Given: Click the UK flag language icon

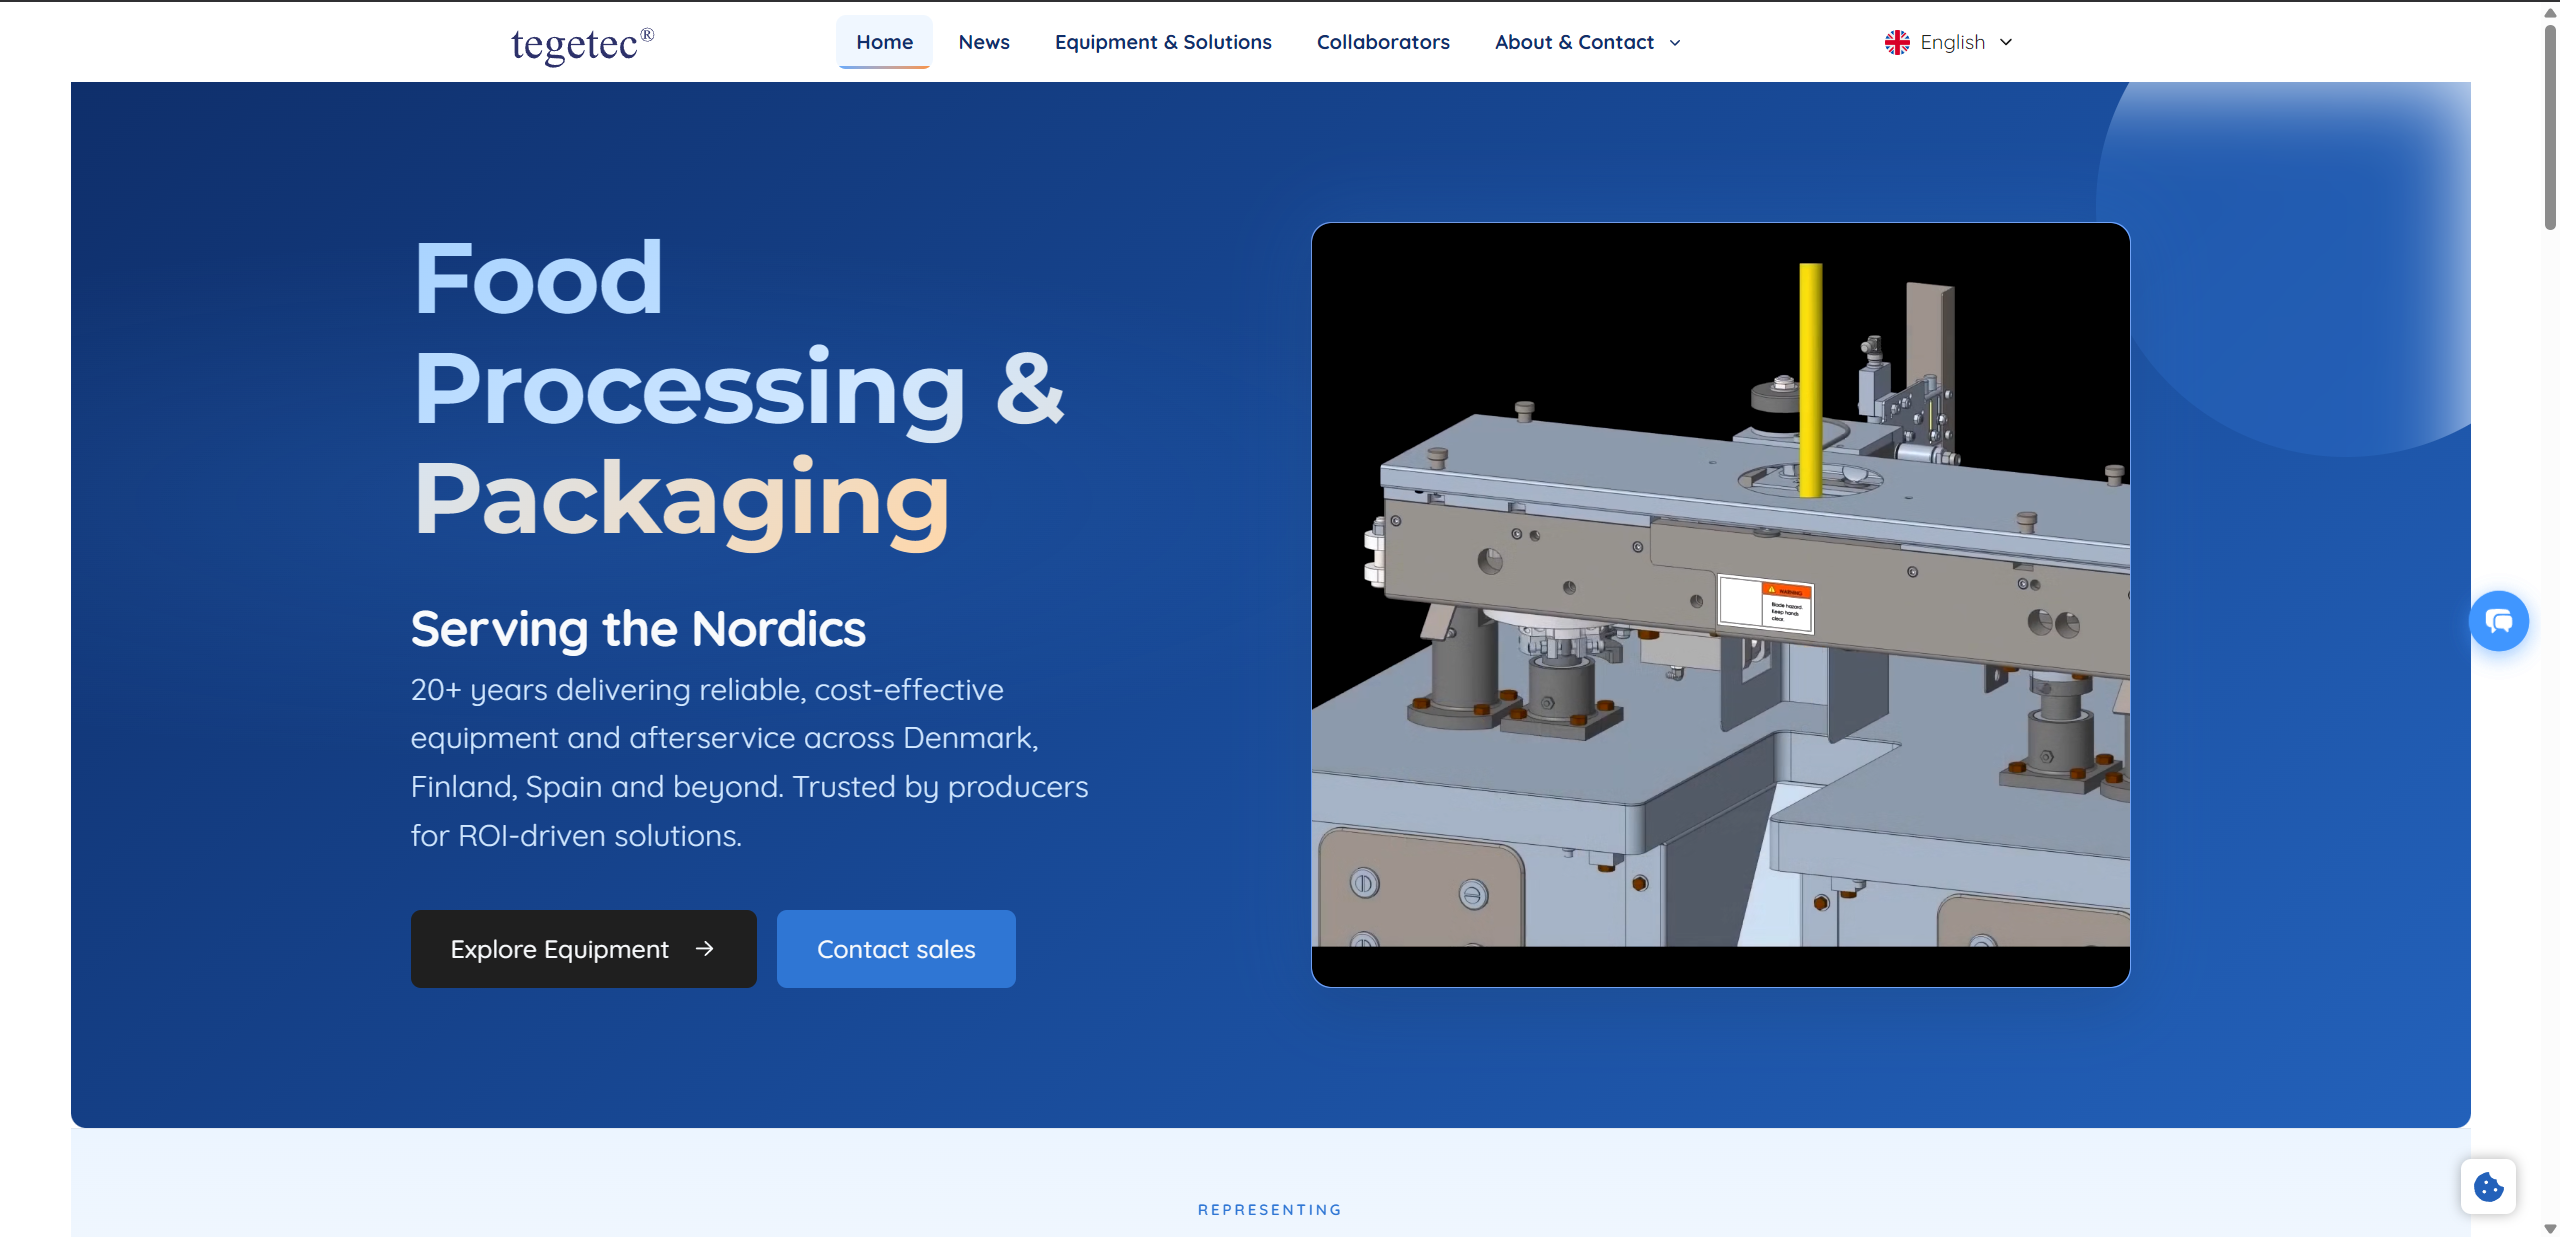Looking at the screenshot, I should coord(1897,41).
